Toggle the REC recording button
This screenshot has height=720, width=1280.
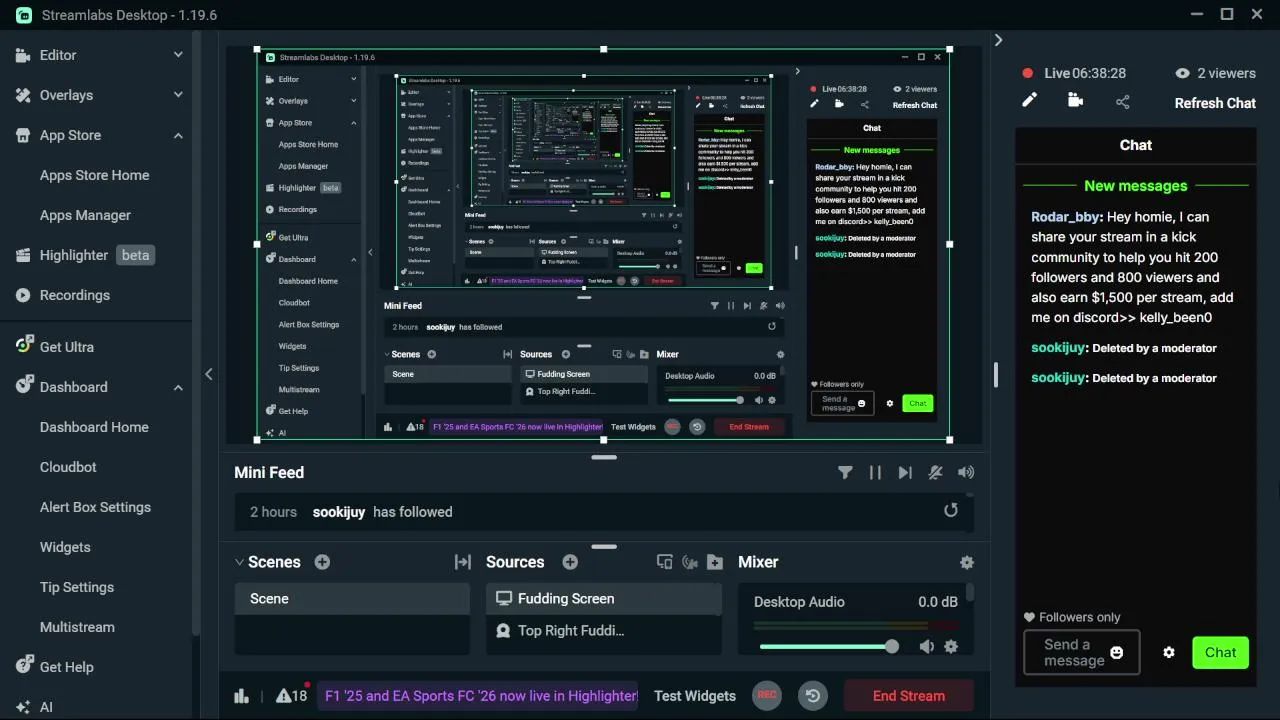767,695
